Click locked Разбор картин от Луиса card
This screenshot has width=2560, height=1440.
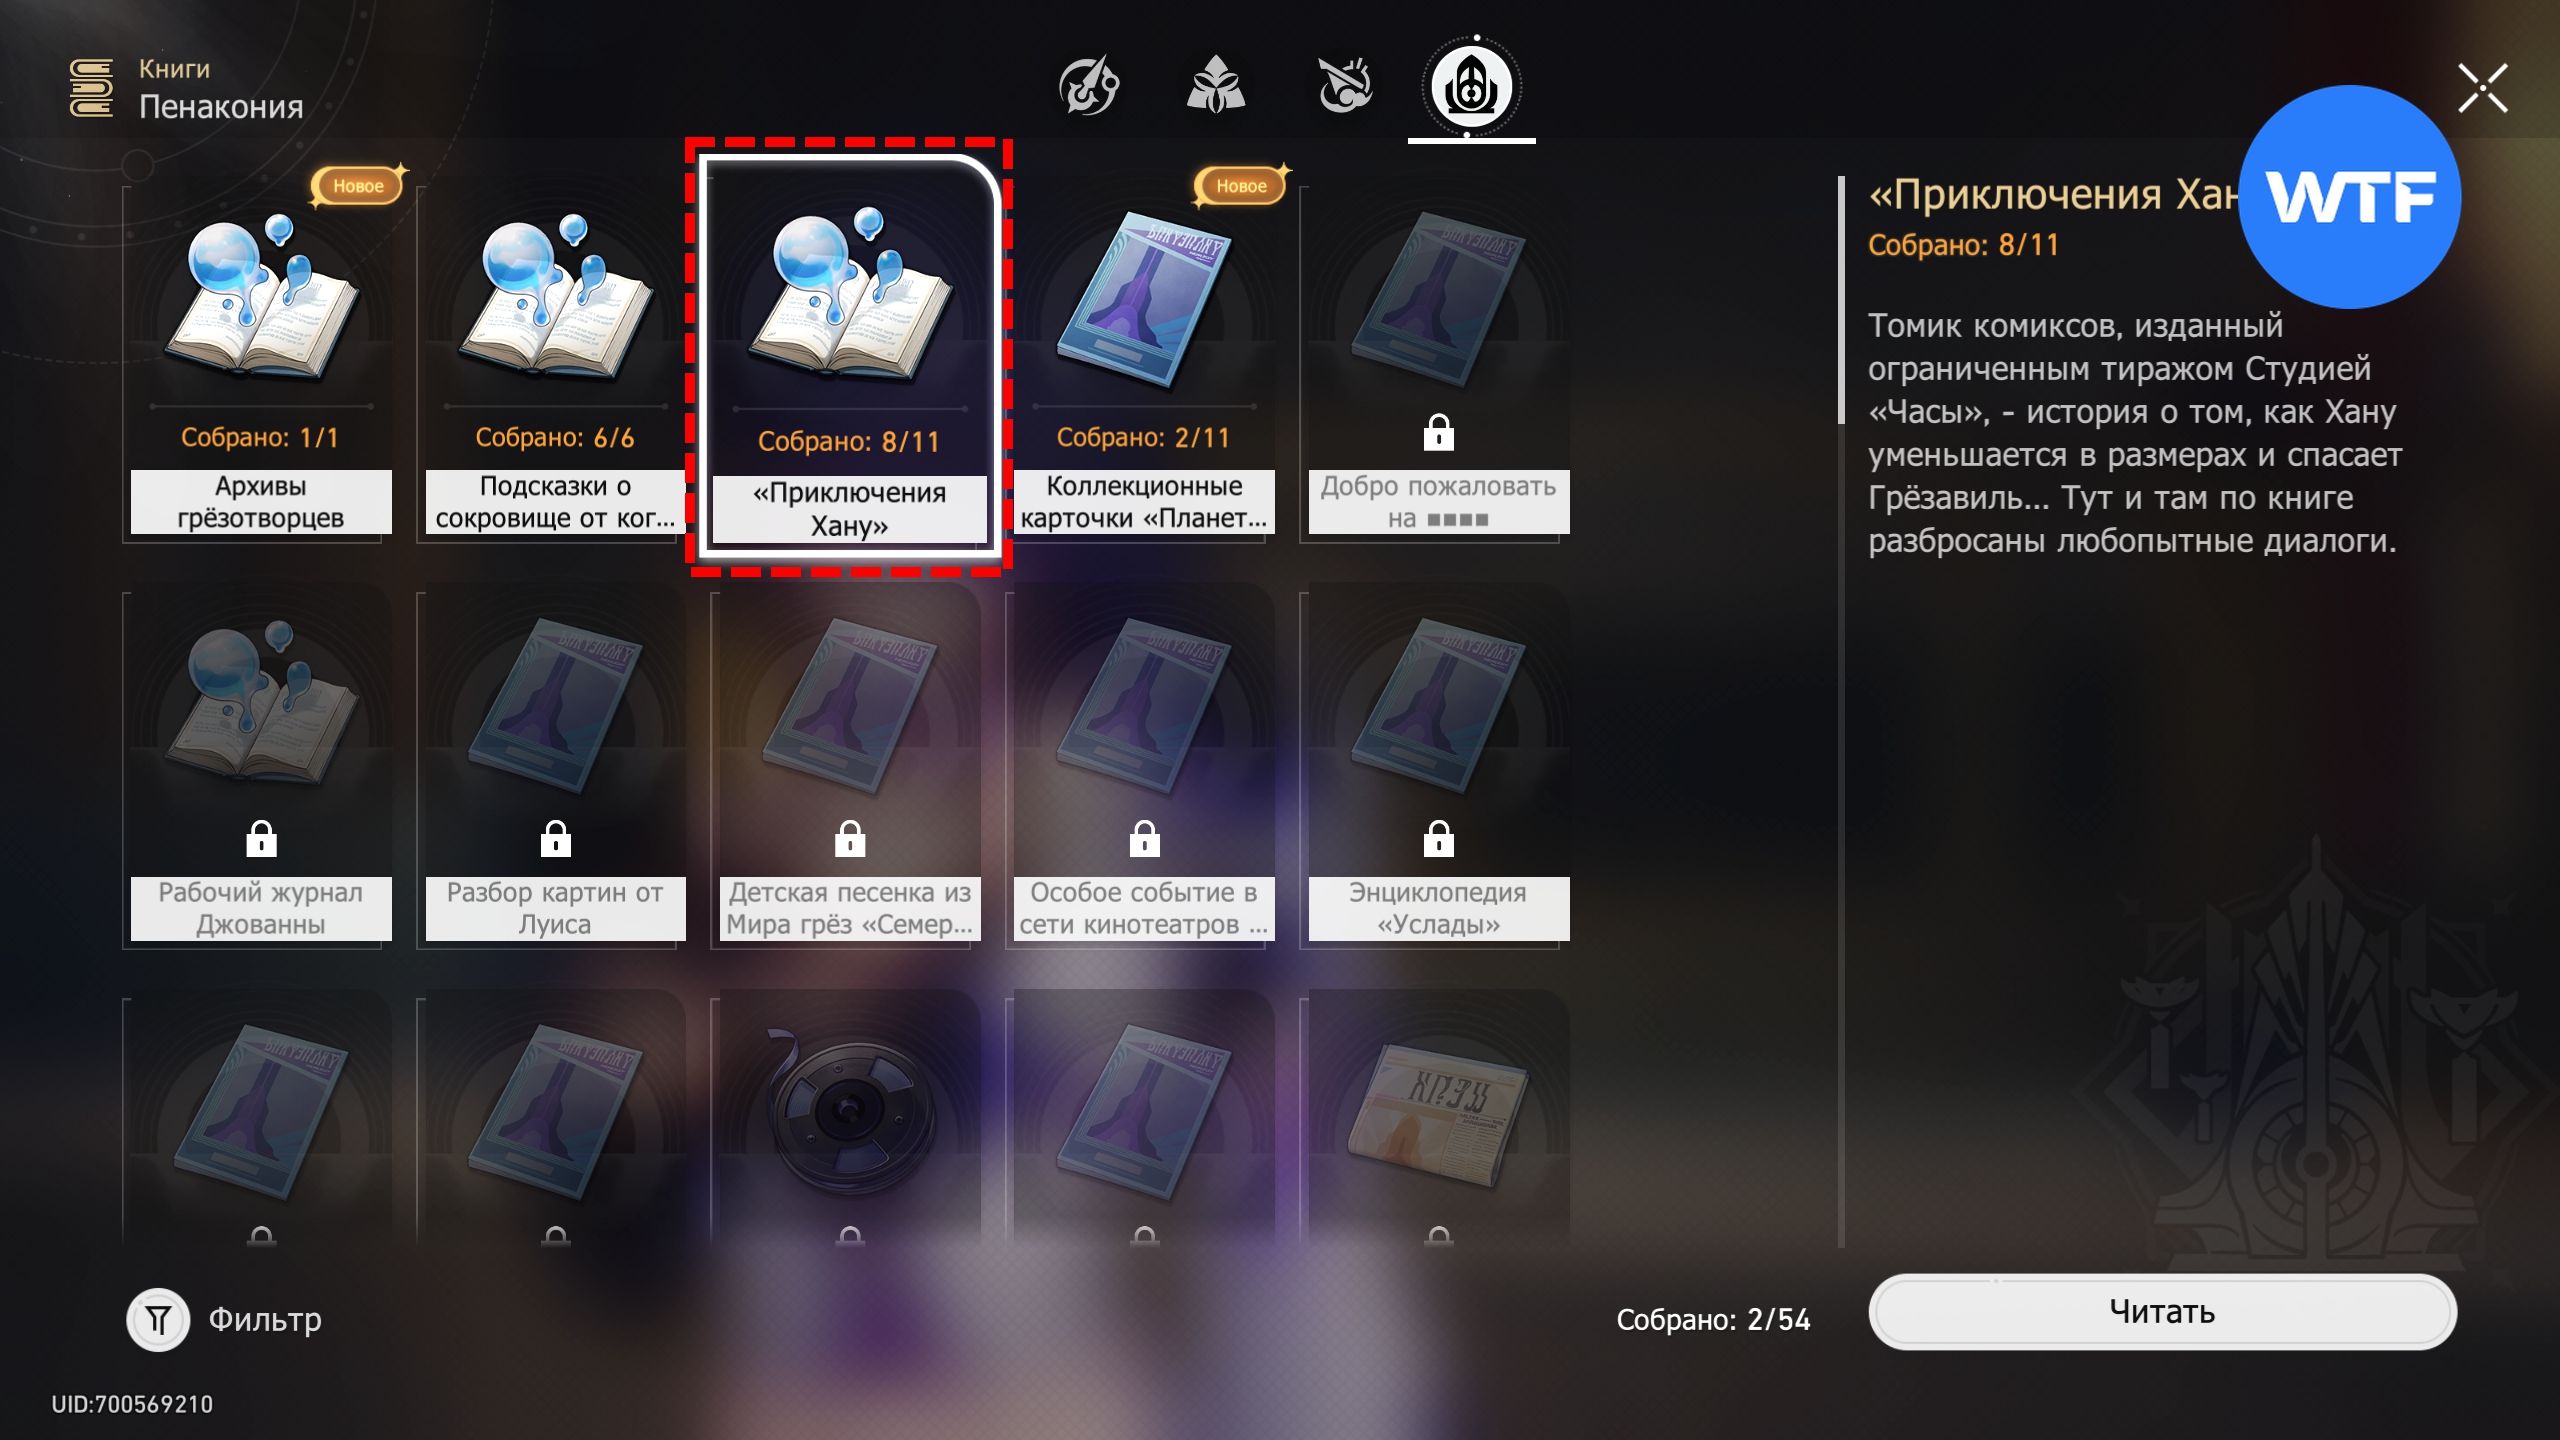pyautogui.click(x=555, y=767)
